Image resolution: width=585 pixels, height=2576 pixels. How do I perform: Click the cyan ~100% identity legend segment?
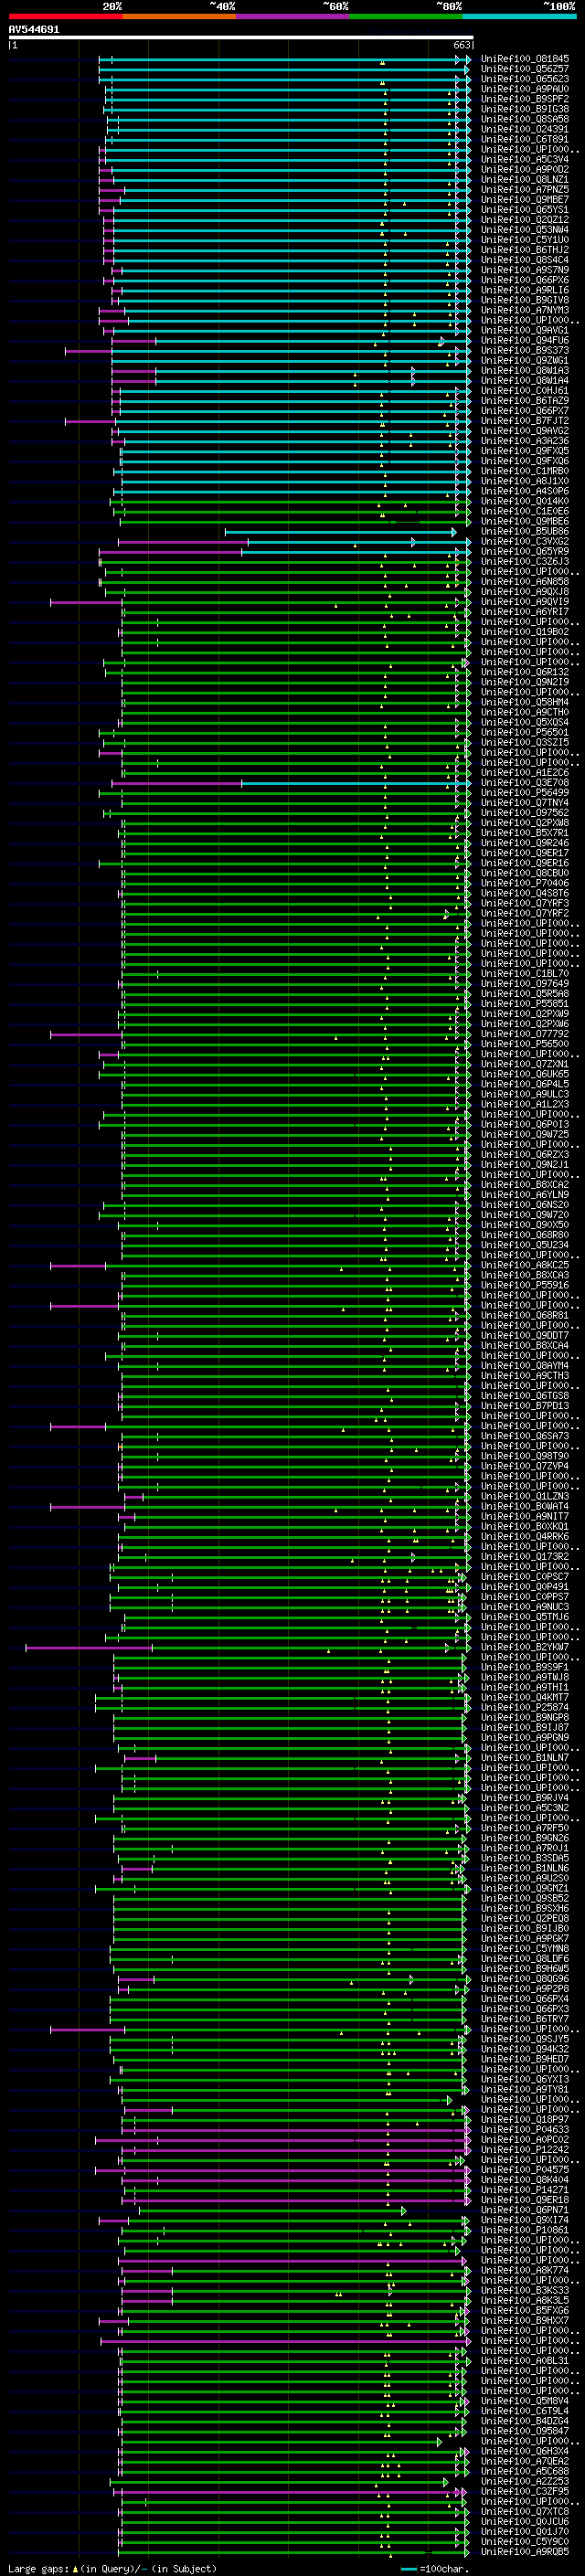[520, 16]
